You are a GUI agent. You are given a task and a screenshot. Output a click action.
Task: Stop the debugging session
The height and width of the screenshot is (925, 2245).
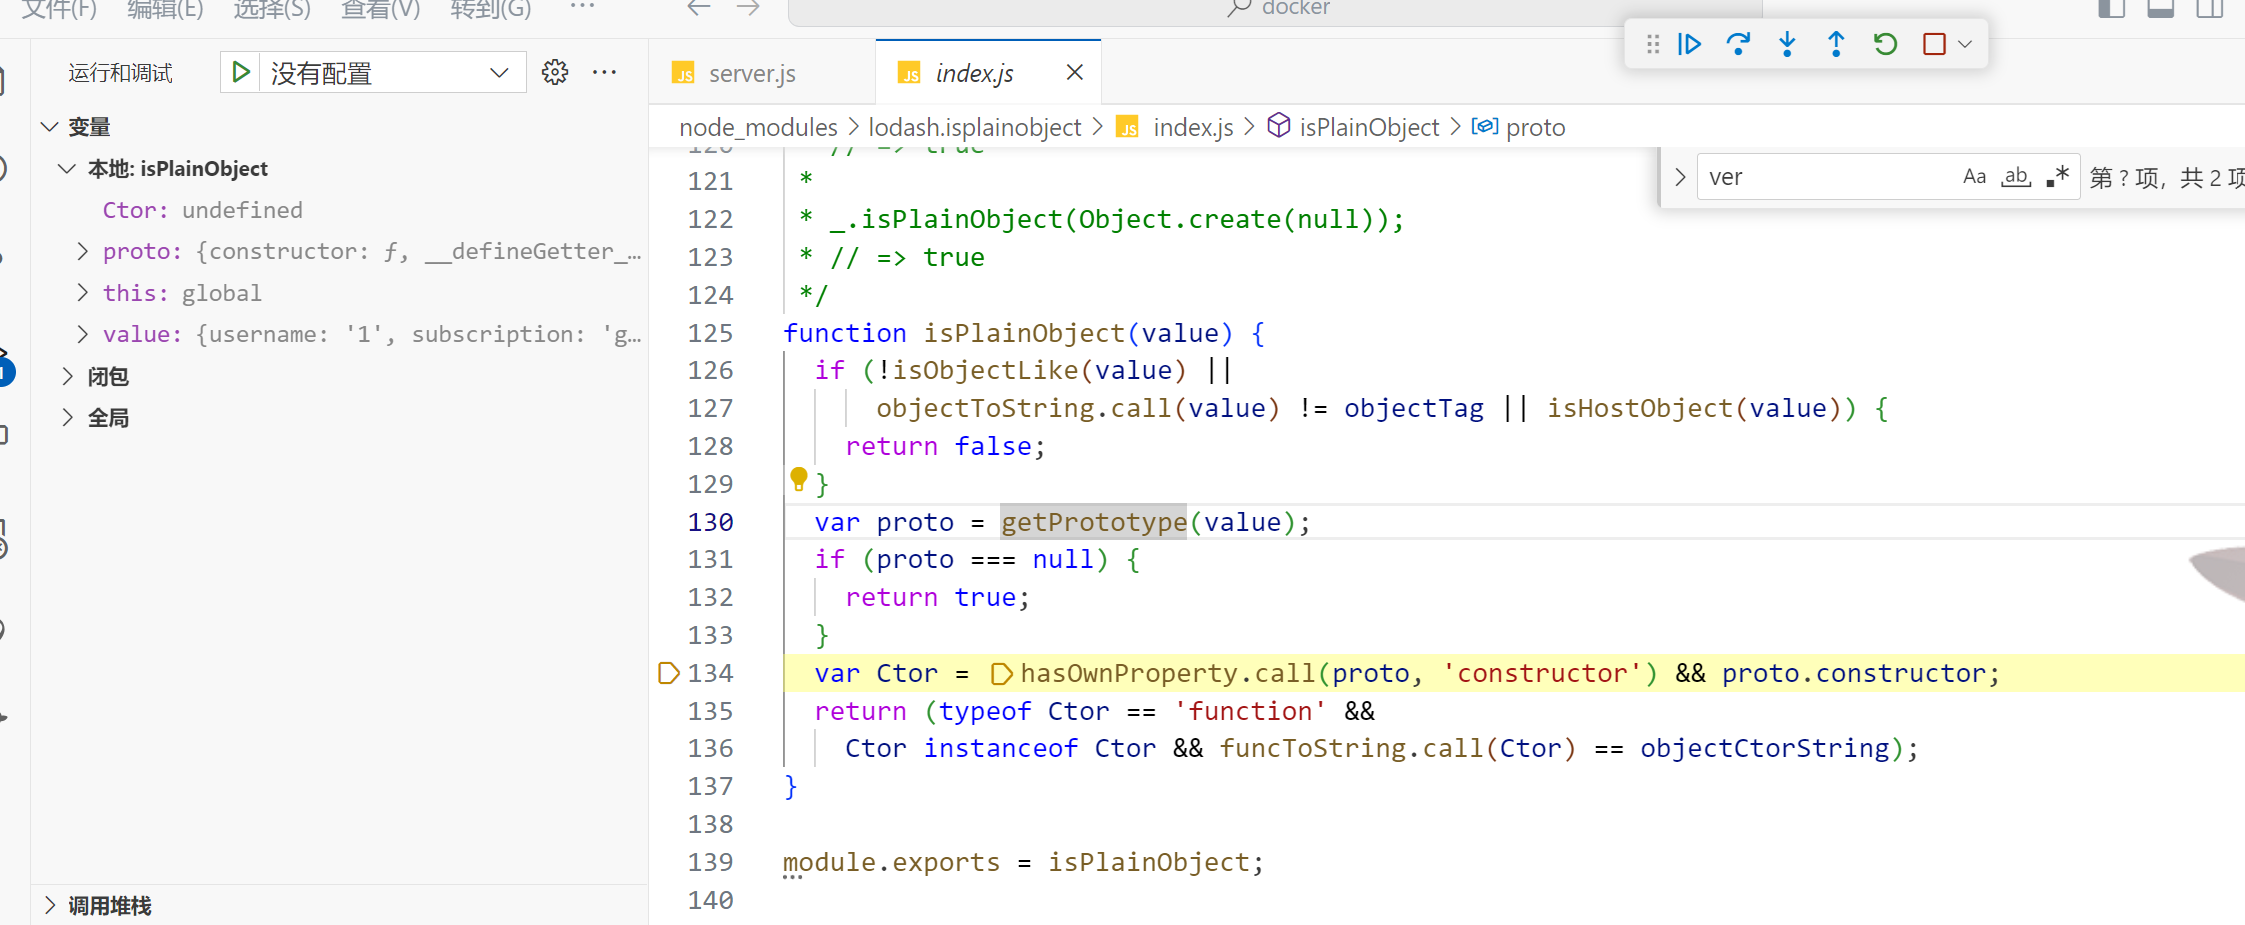(x=1934, y=44)
